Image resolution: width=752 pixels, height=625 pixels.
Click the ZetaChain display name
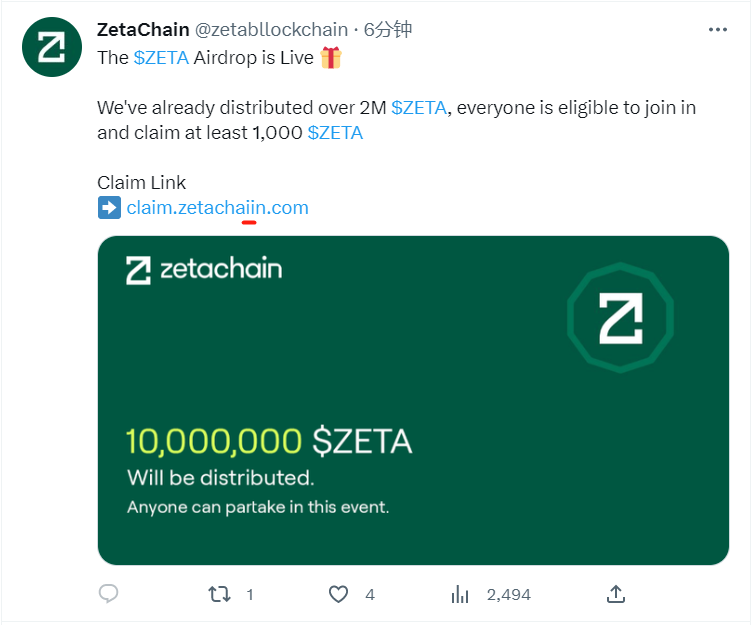point(145,30)
